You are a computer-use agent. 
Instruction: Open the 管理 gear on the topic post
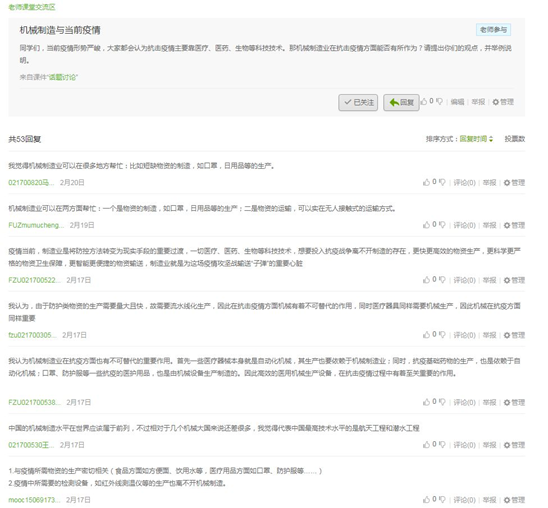tap(503, 102)
